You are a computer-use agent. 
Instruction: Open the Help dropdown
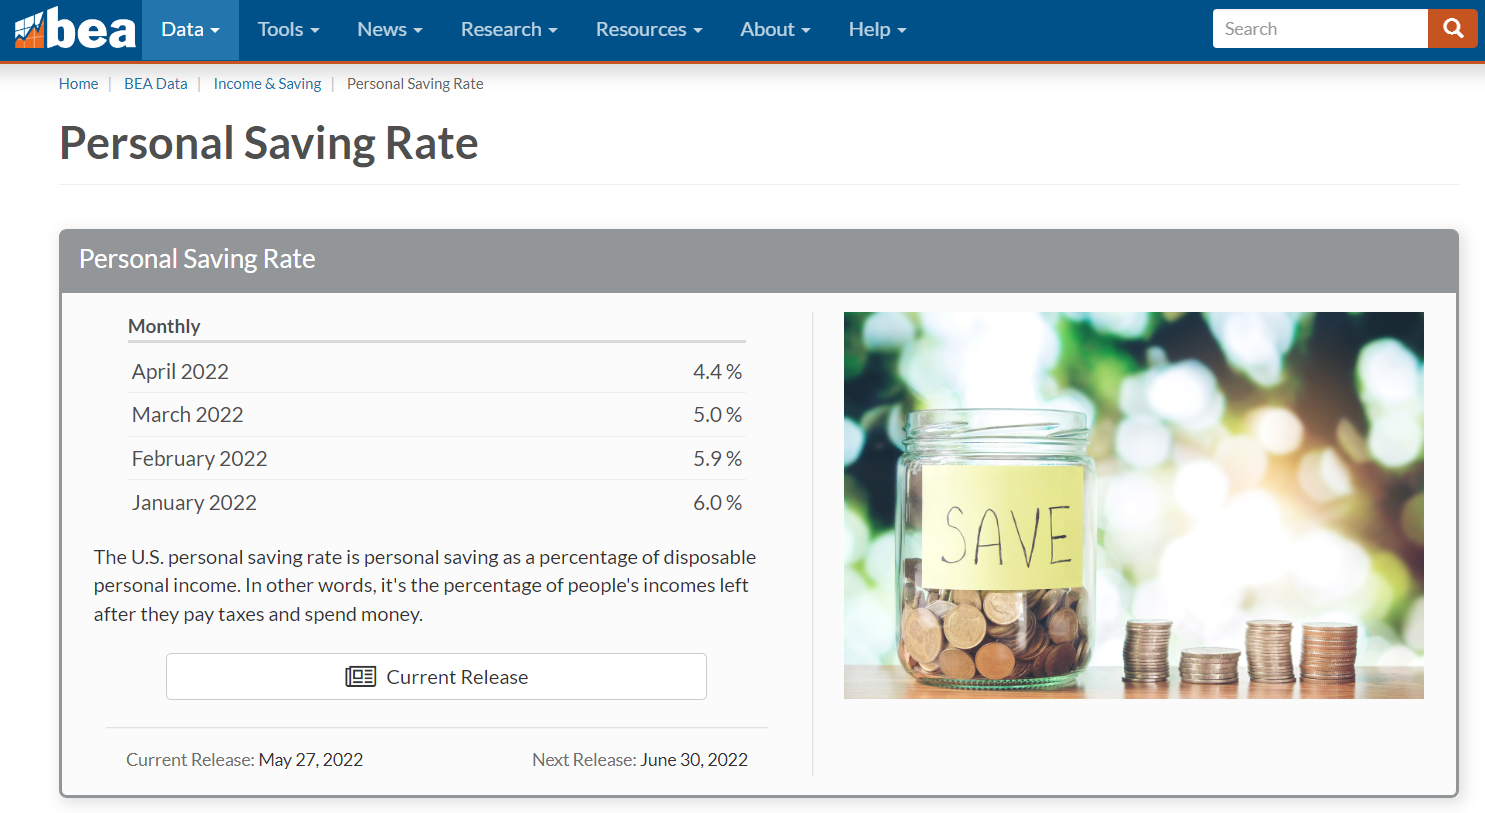[x=877, y=30]
